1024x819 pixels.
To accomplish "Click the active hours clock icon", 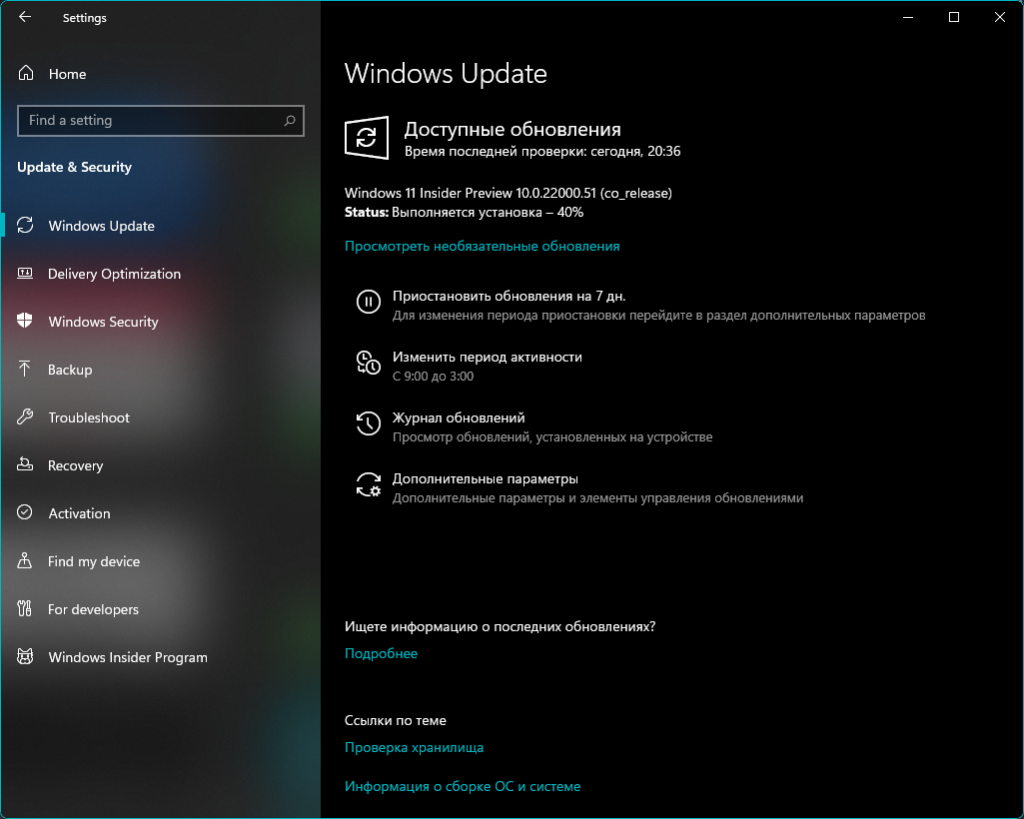I will point(368,362).
